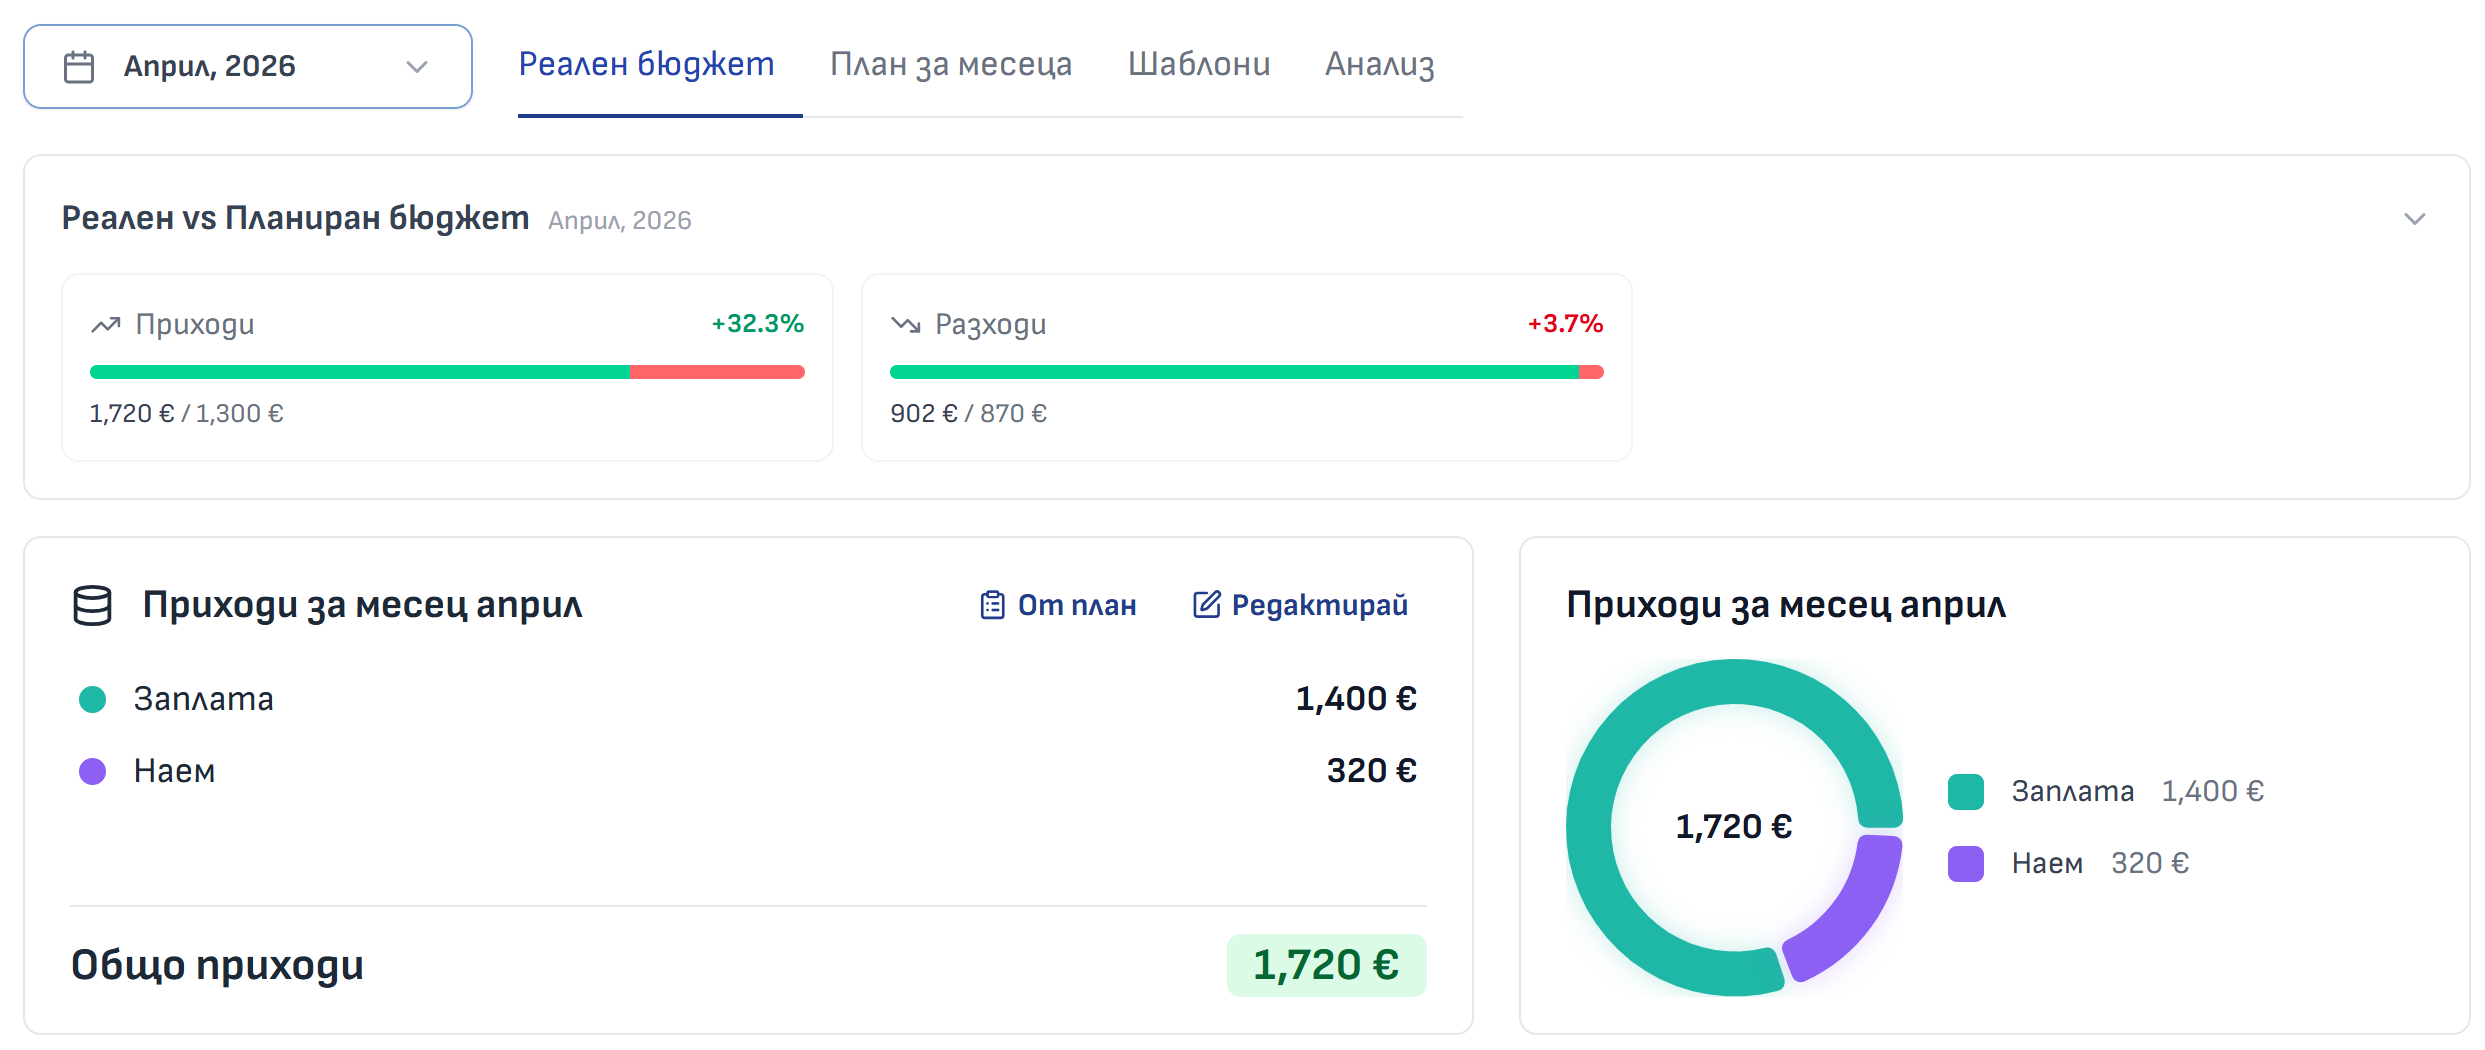The image size is (2485, 1050).
Task: Collapse Реален vs Планиран бюджет panel chevron
Action: 2415,219
